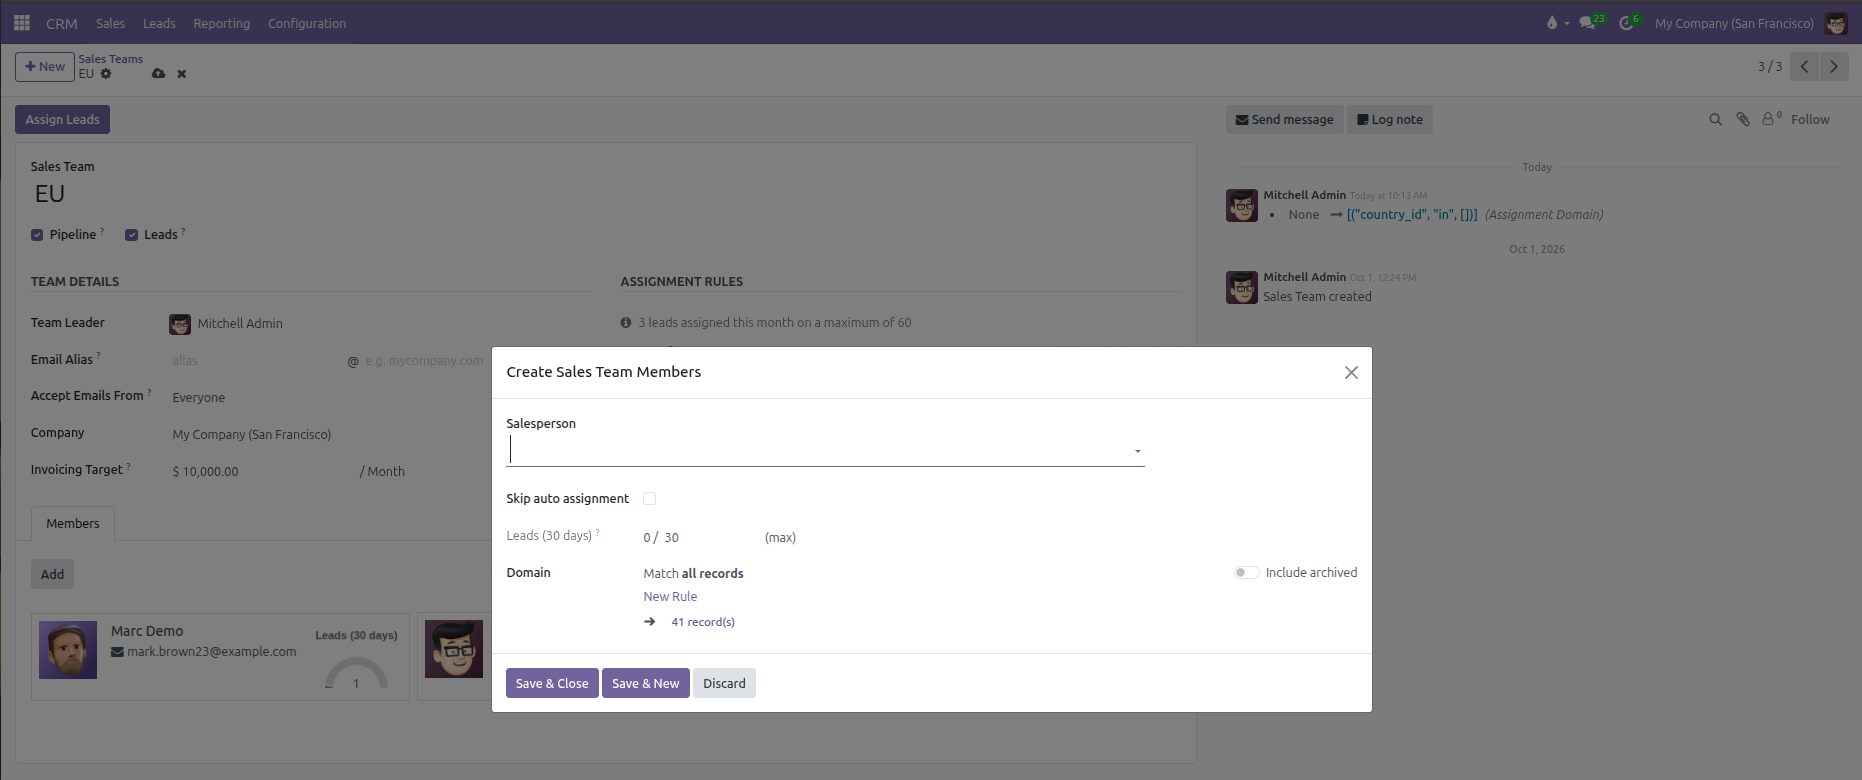Click Discard in the dialog
The width and height of the screenshot is (1862, 780).
pyautogui.click(x=724, y=683)
